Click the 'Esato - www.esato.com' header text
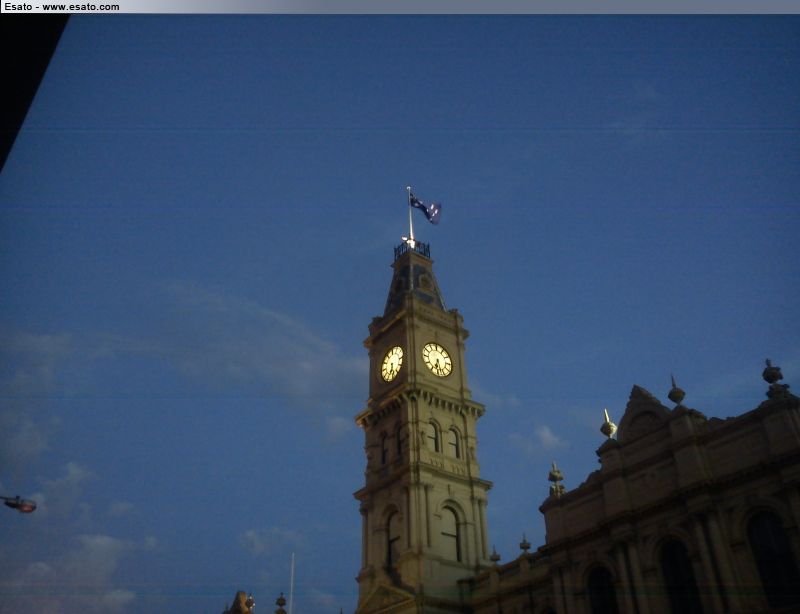The width and height of the screenshot is (800, 614). [62, 7]
